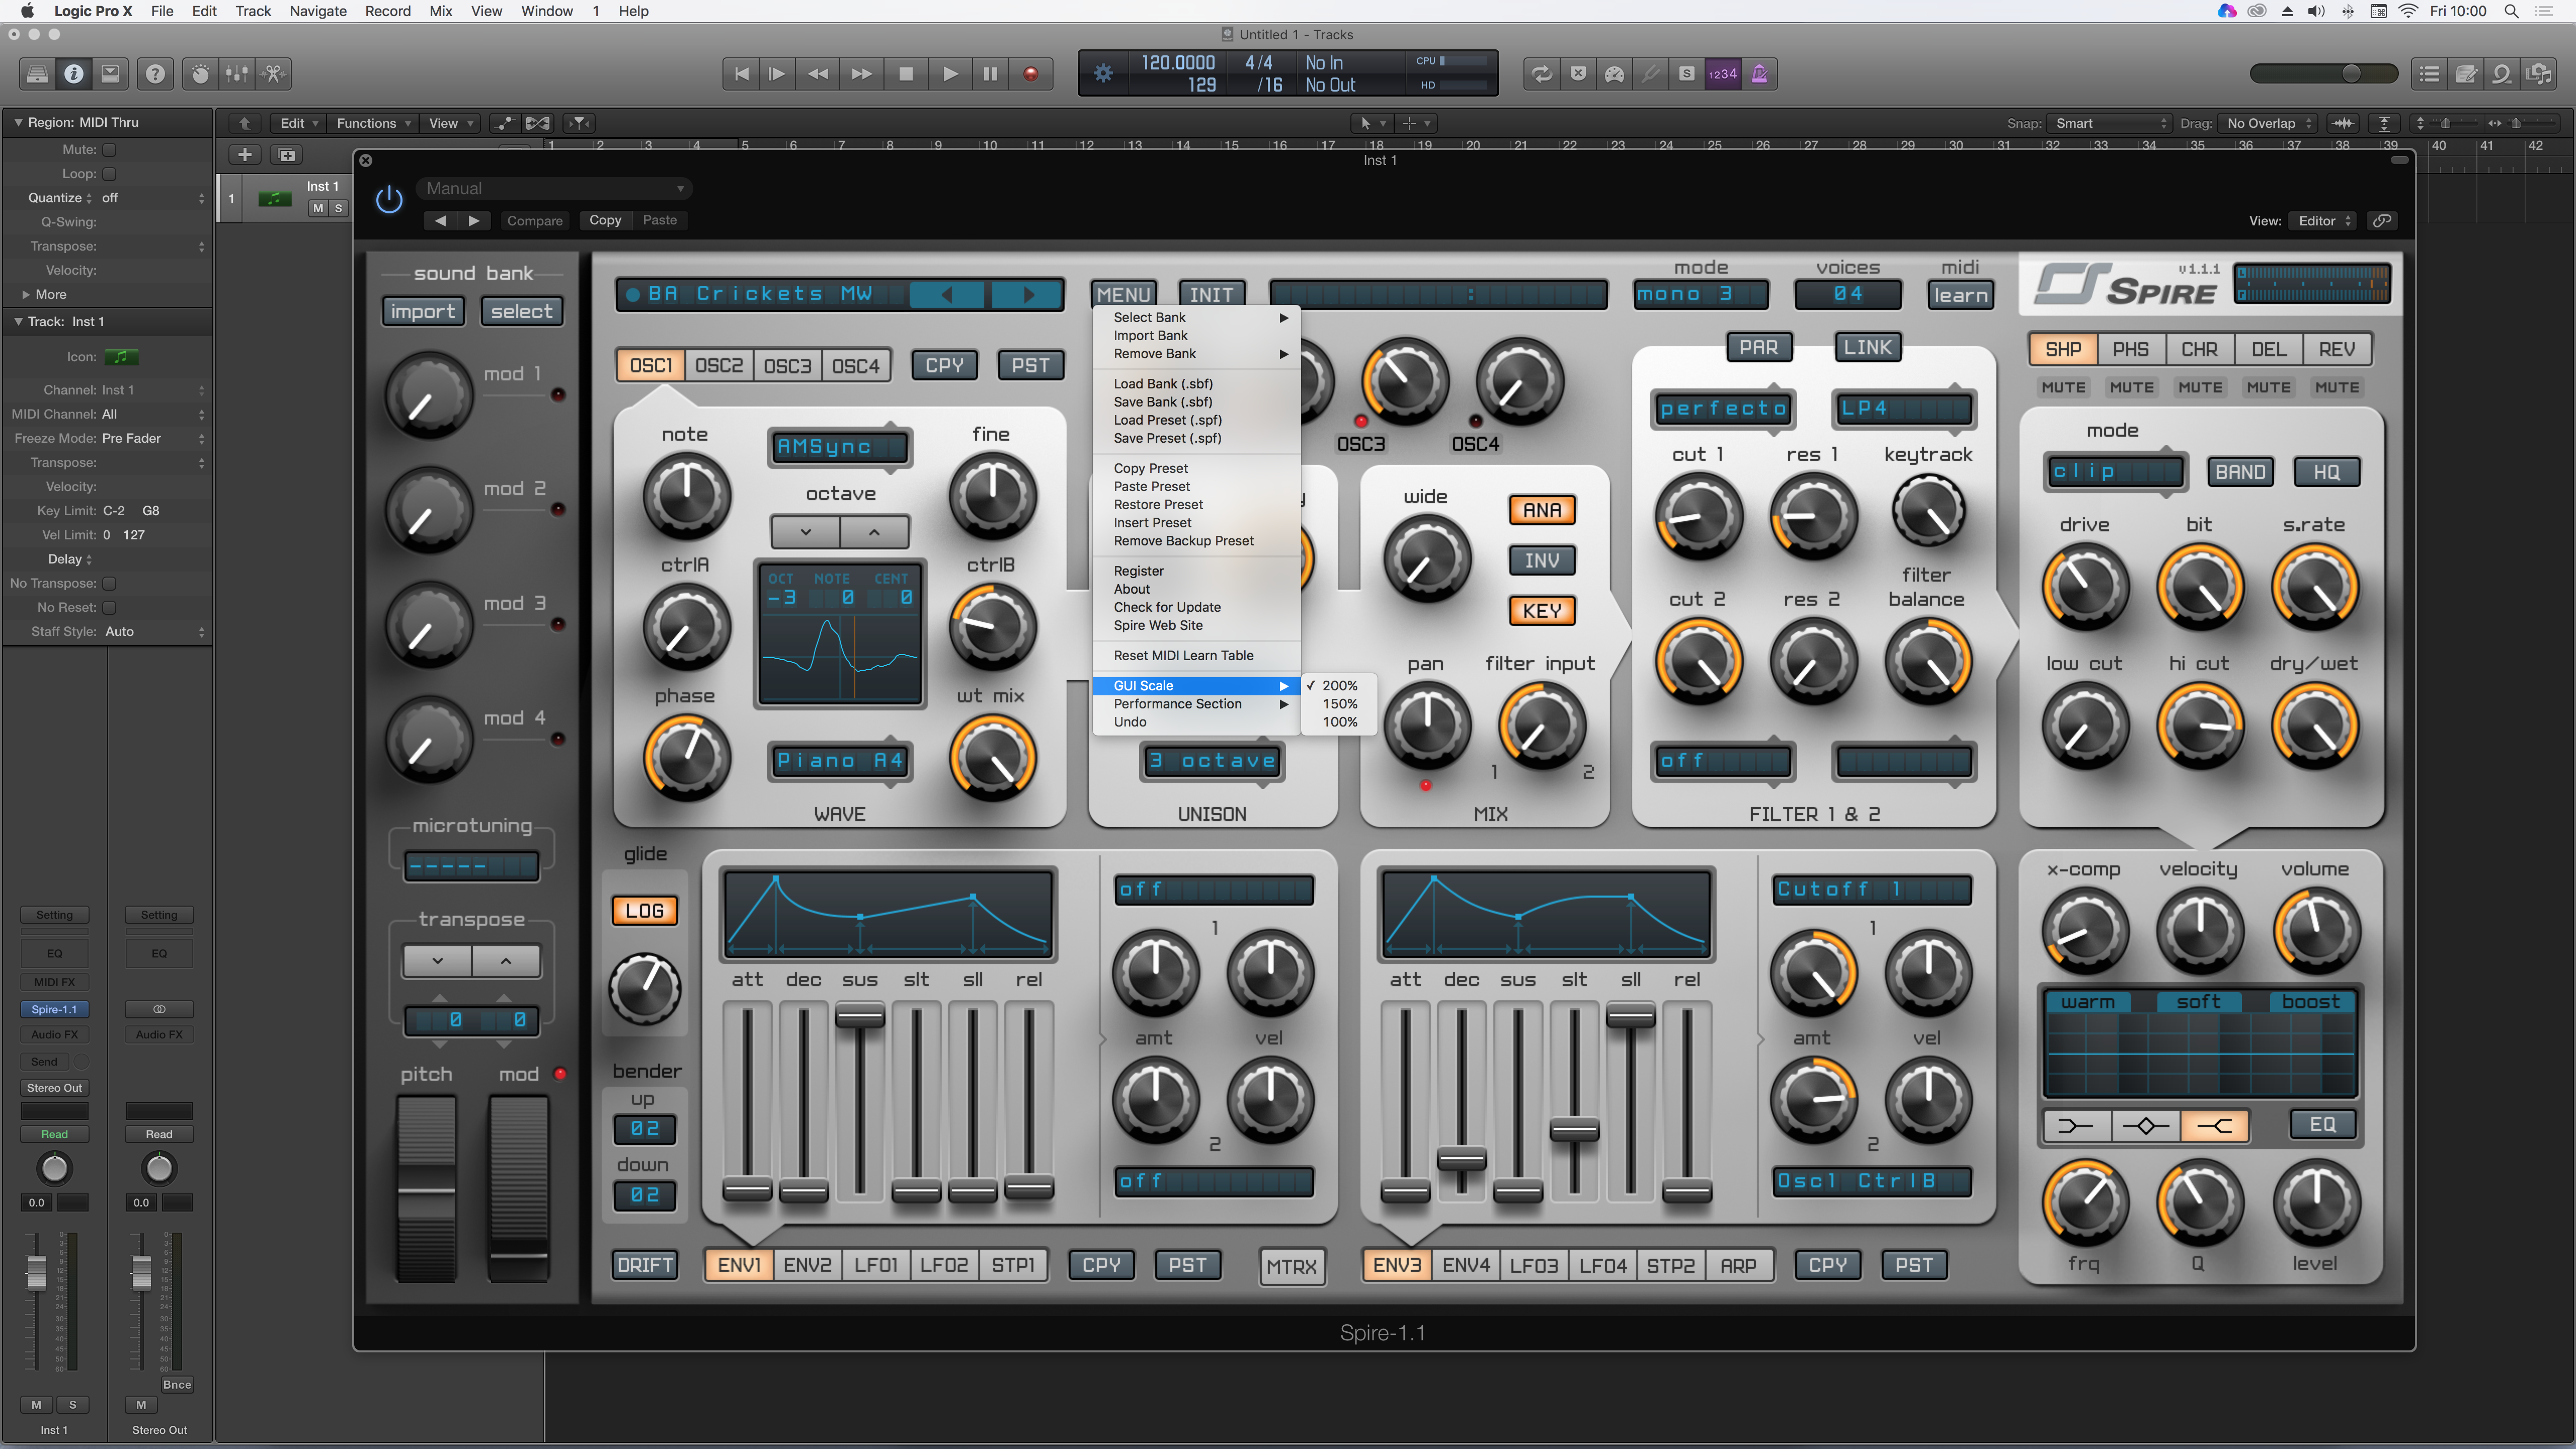Toggle the Spire plugin power button
The width and height of the screenshot is (2576, 1449).
coord(389,200)
